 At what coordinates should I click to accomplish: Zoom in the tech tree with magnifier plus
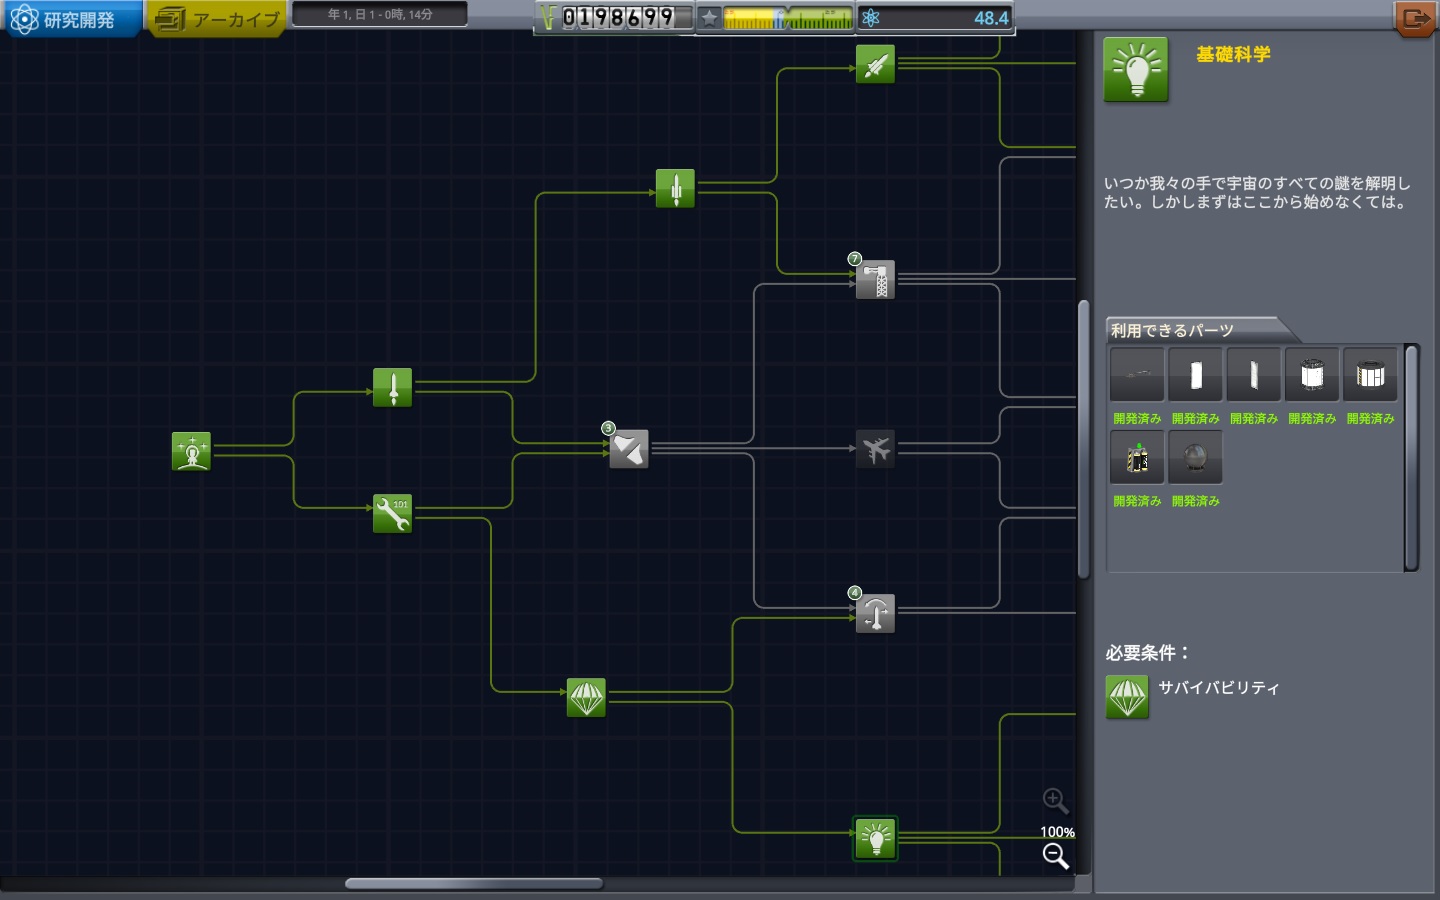coord(1056,801)
